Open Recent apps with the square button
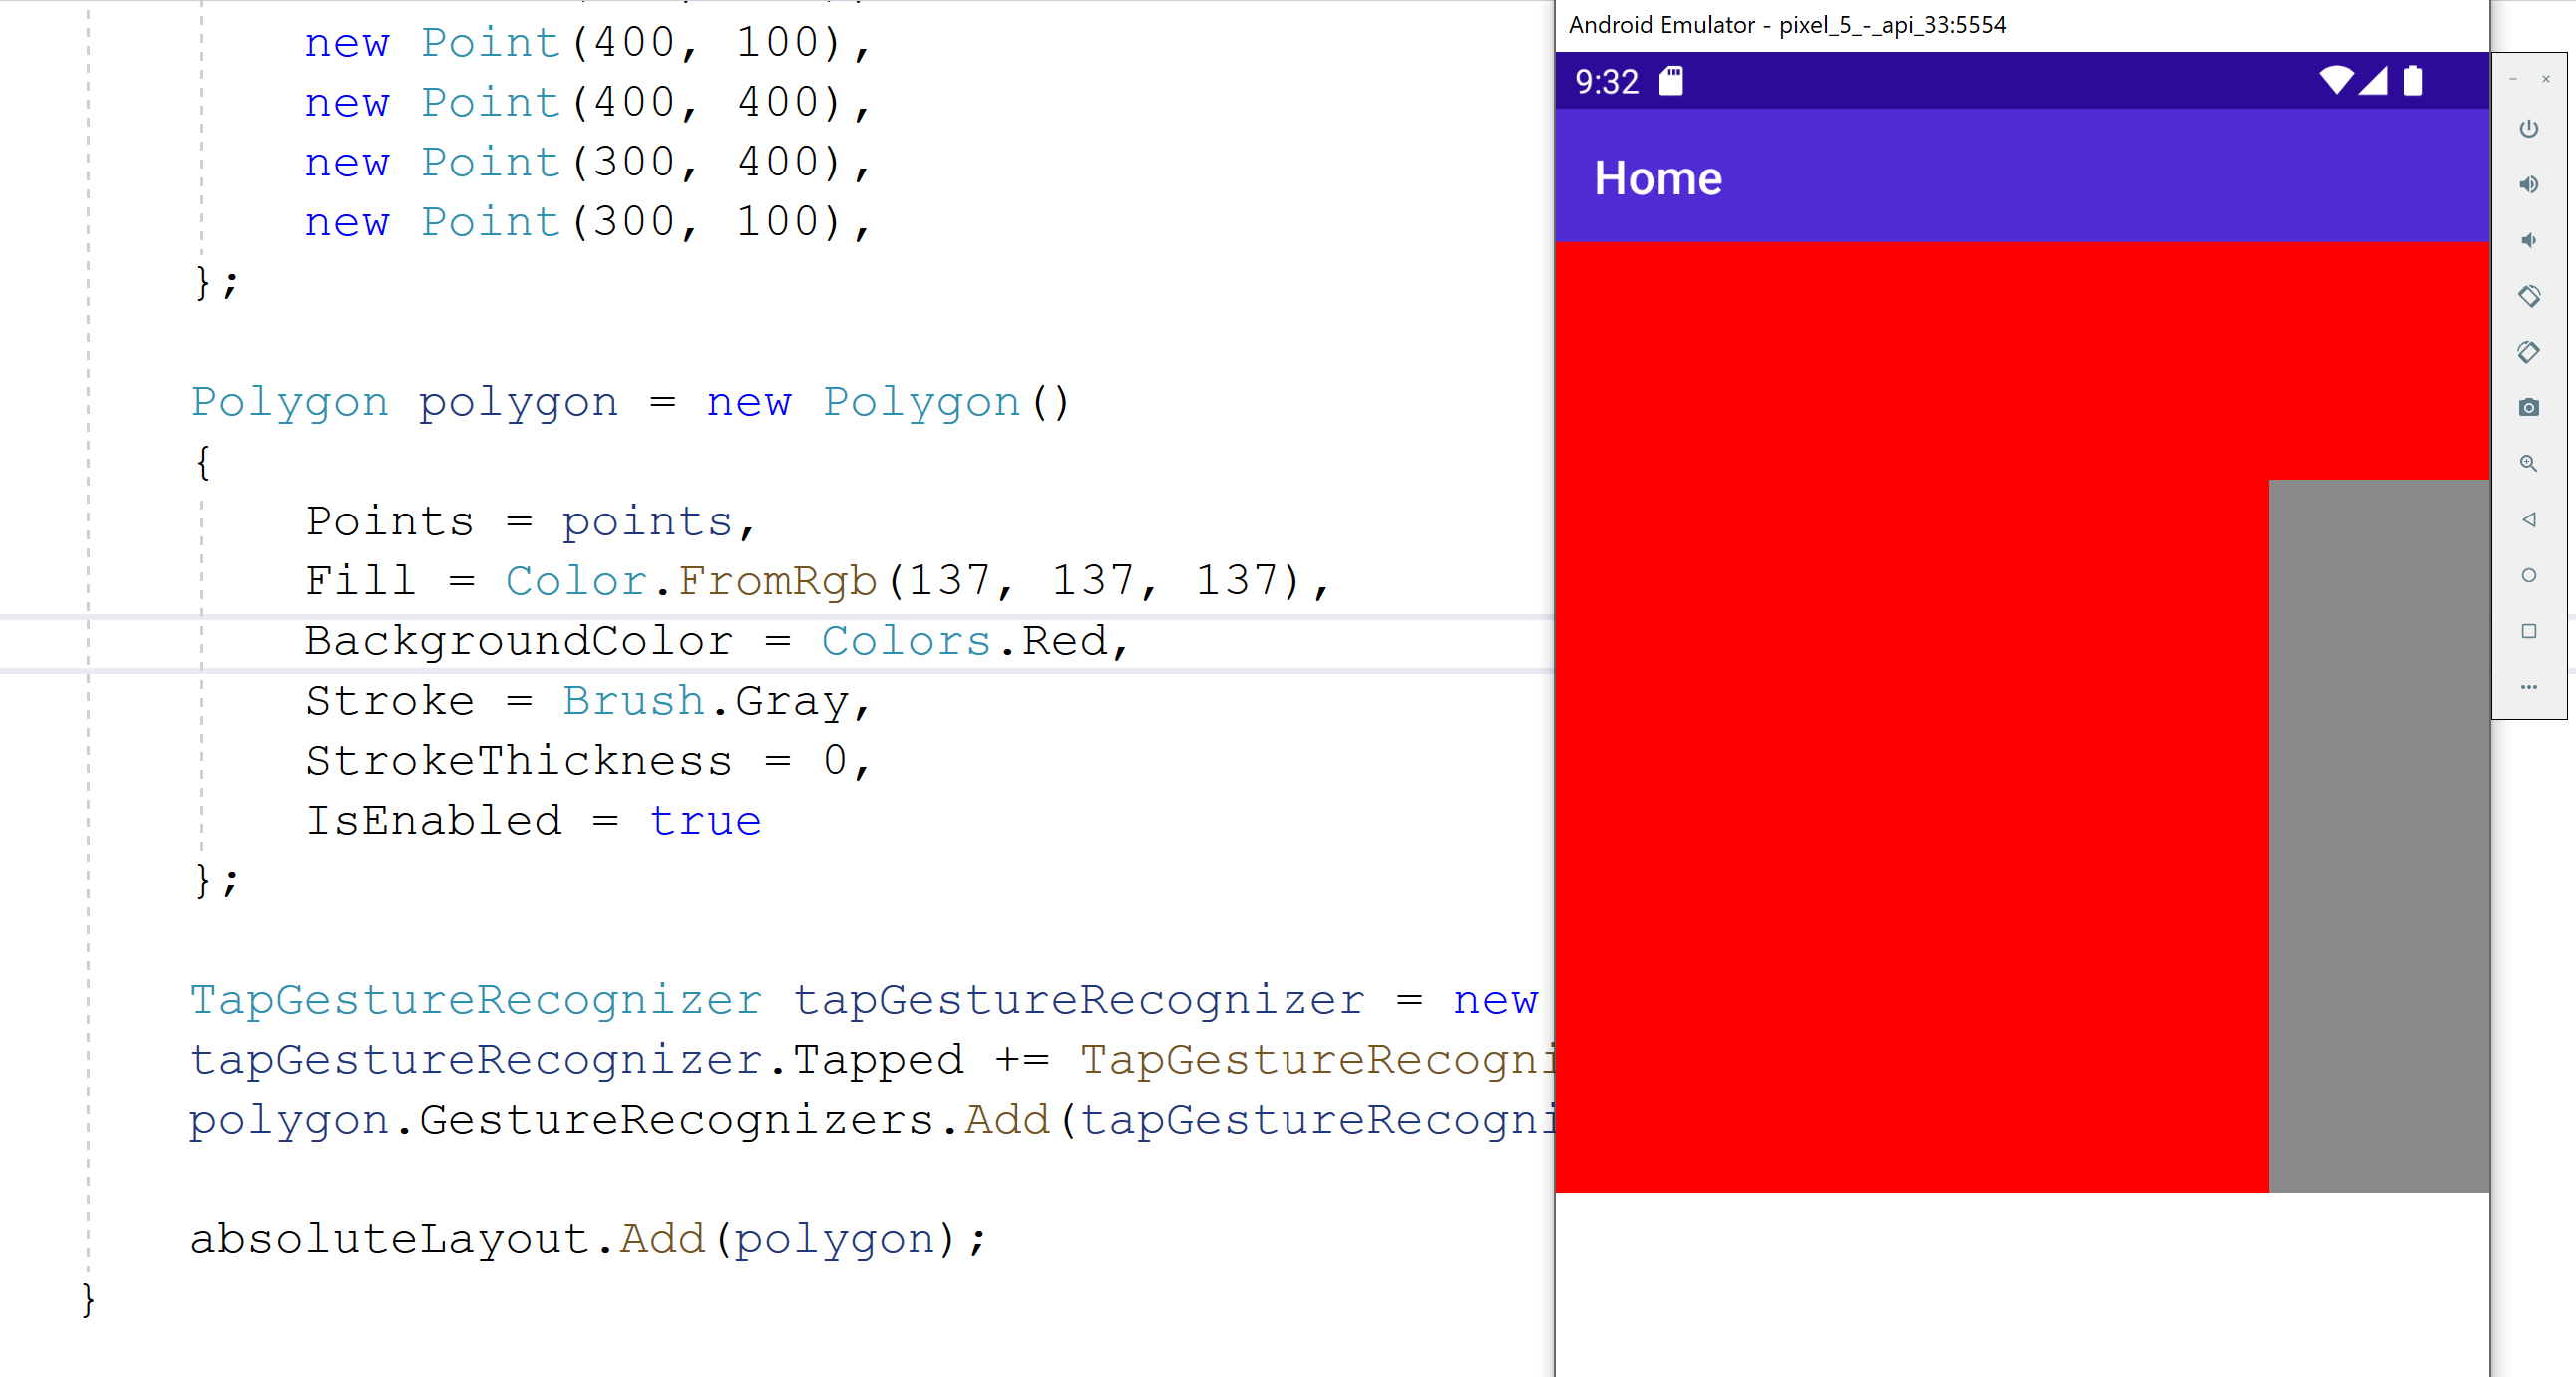2576x1377 pixels. point(2530,631)
